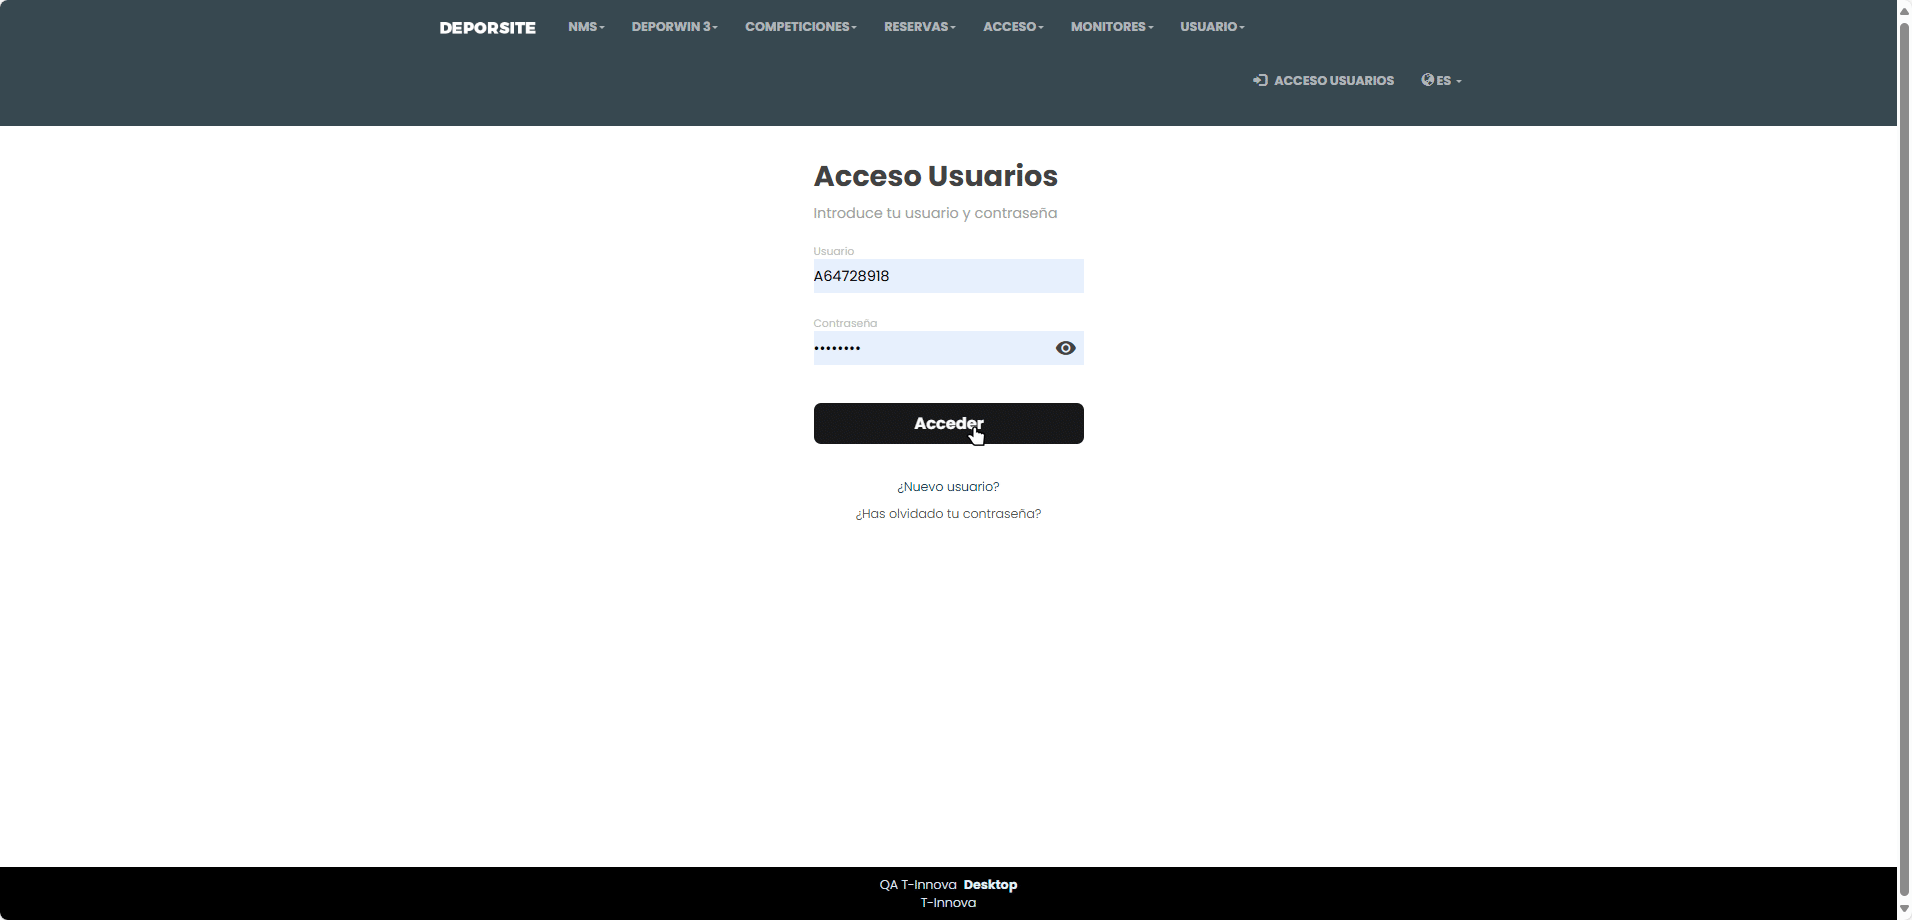Expand the ACCESO menu
The image size is (1912, 920).
pyautogui.click(x=1013, y=27)
